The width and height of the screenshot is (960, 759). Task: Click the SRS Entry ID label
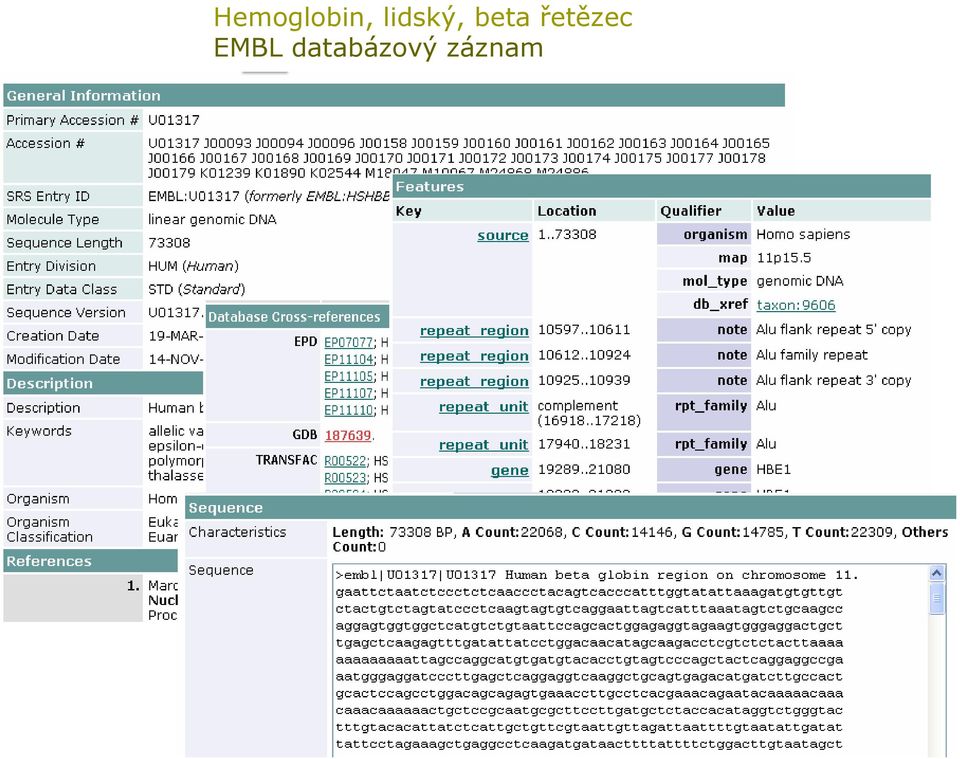(48, 196)
